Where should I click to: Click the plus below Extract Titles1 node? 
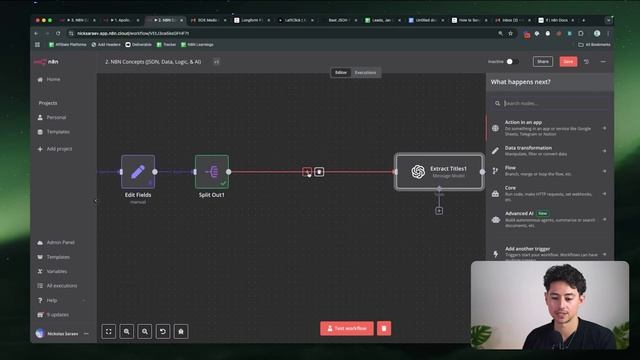coord(439,211)
